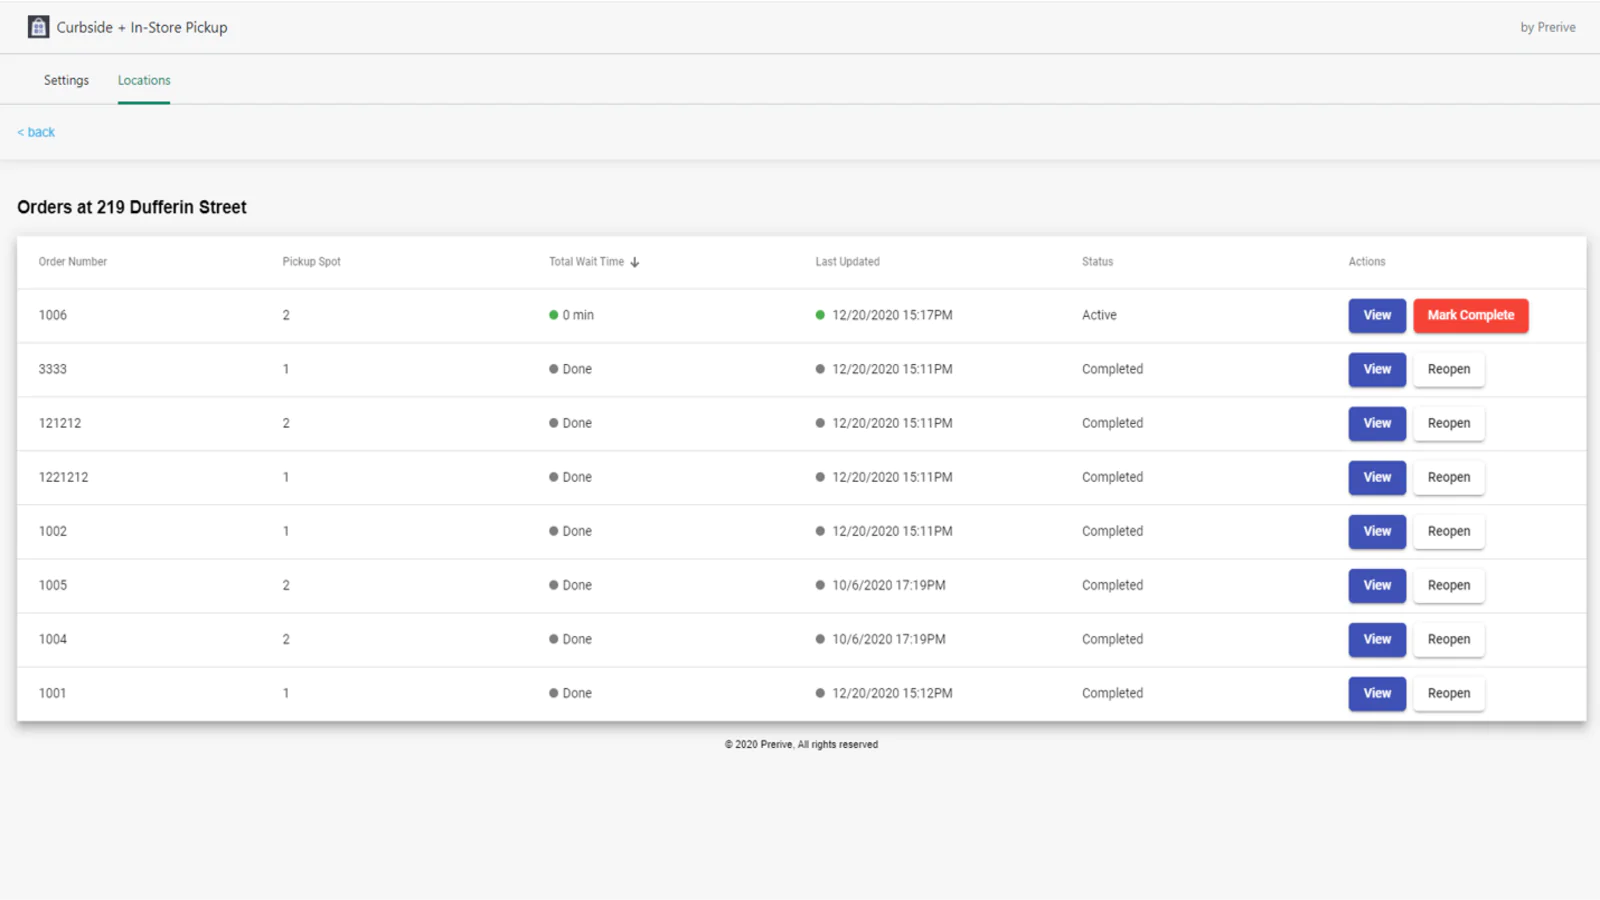
Task: View order 121212 details
Action: click(x=1377, y=423)
